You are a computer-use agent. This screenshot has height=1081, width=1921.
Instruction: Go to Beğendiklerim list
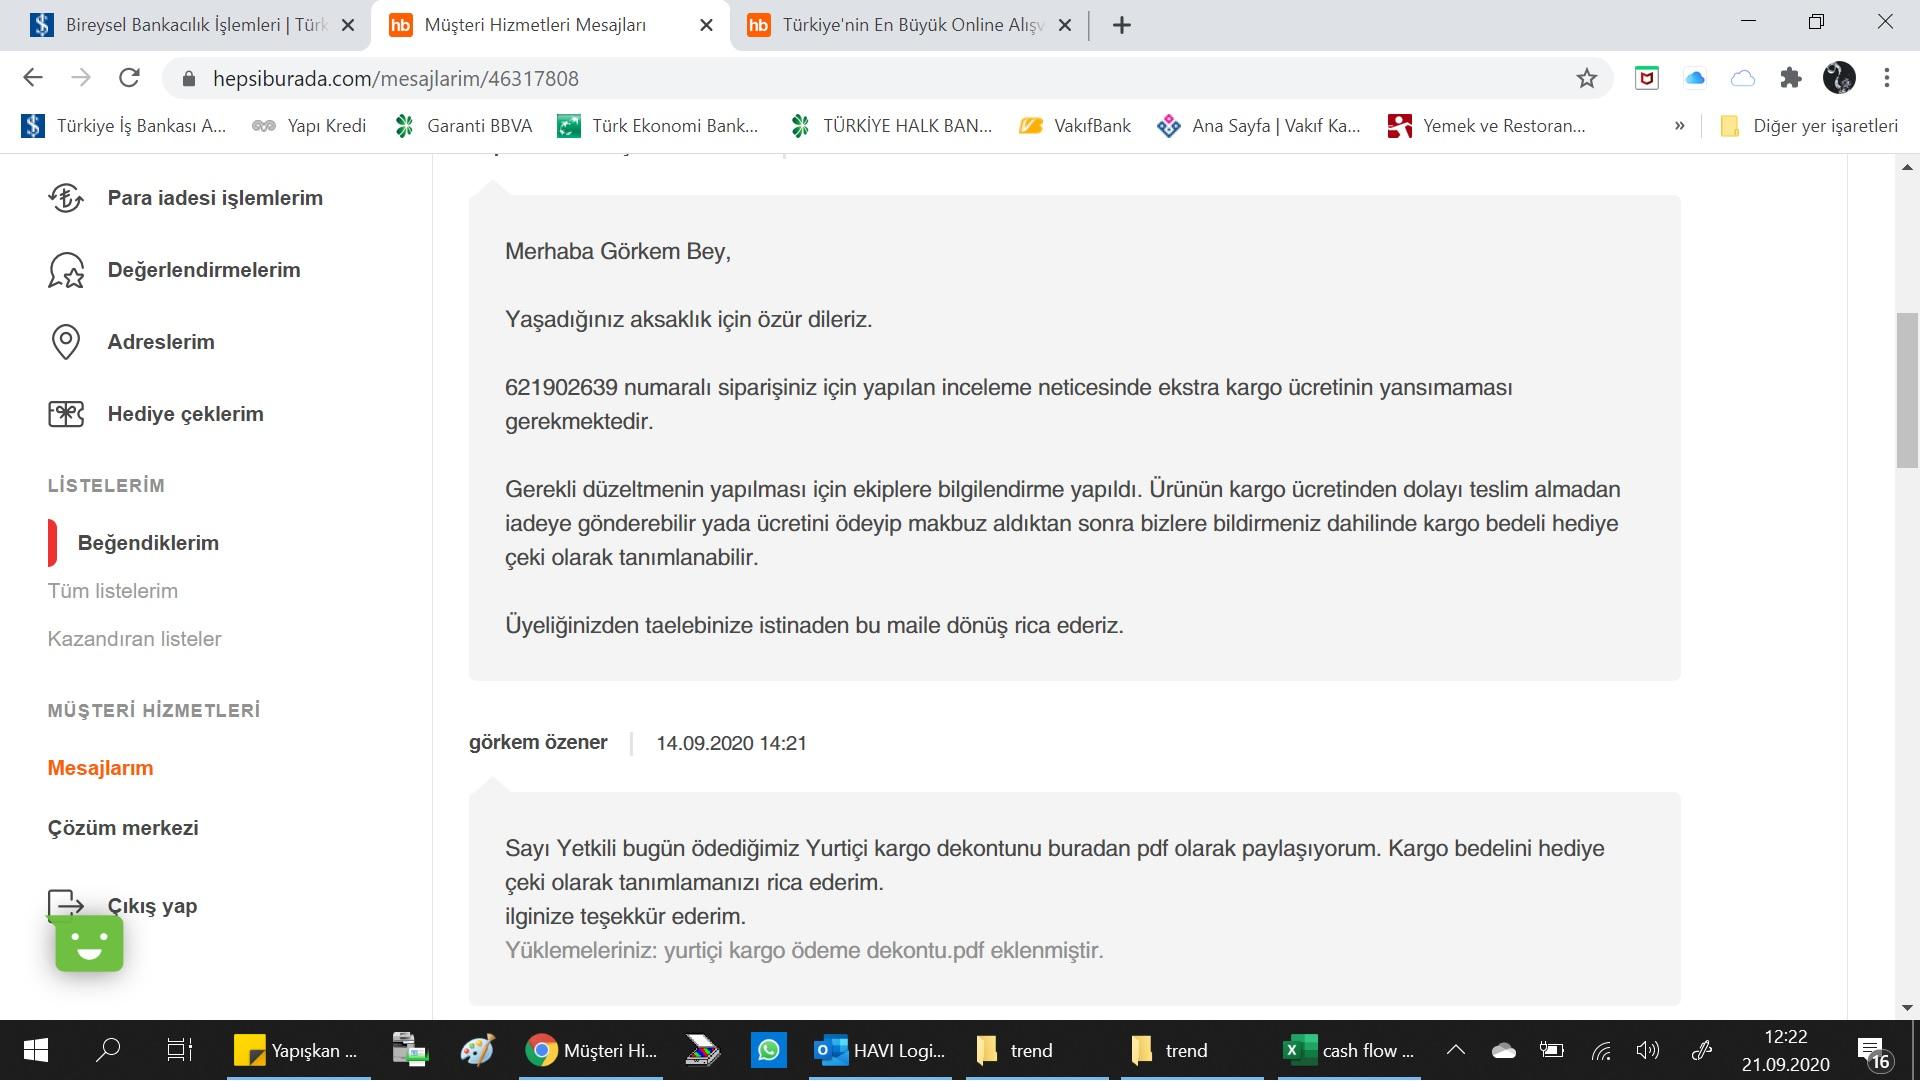tap(148, 543)
